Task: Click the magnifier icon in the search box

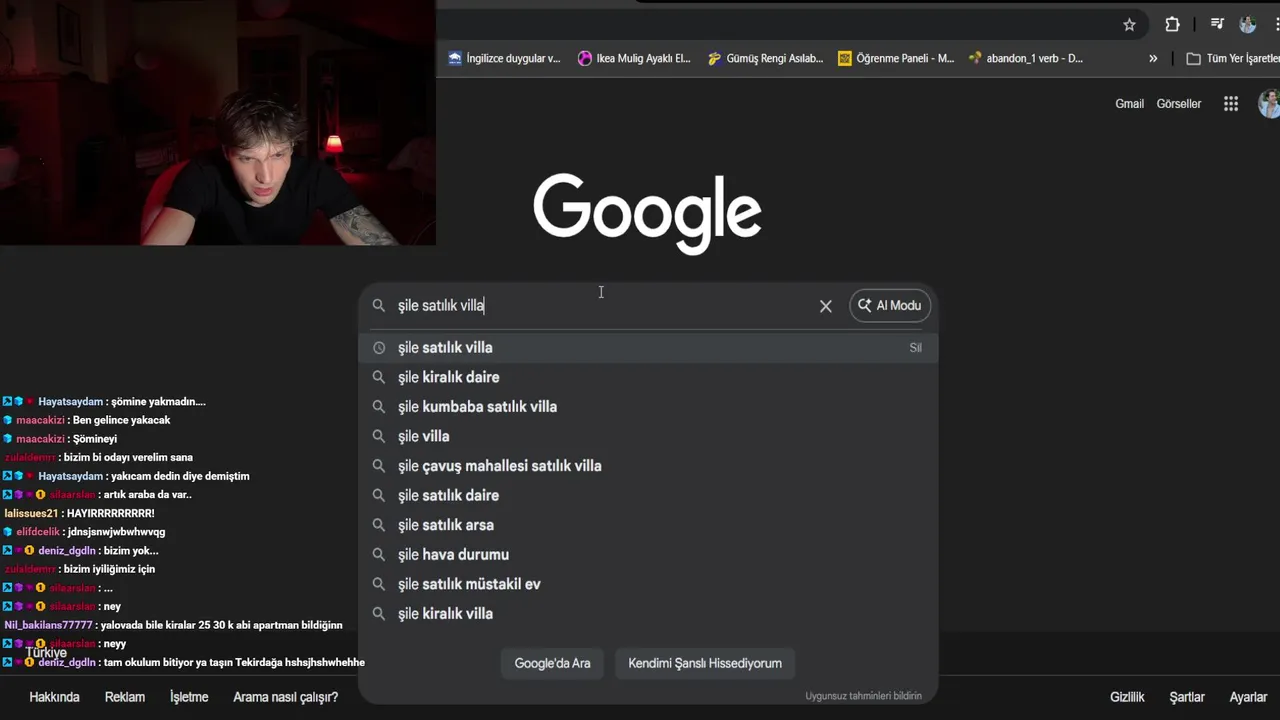Action: tap(379, 305)
